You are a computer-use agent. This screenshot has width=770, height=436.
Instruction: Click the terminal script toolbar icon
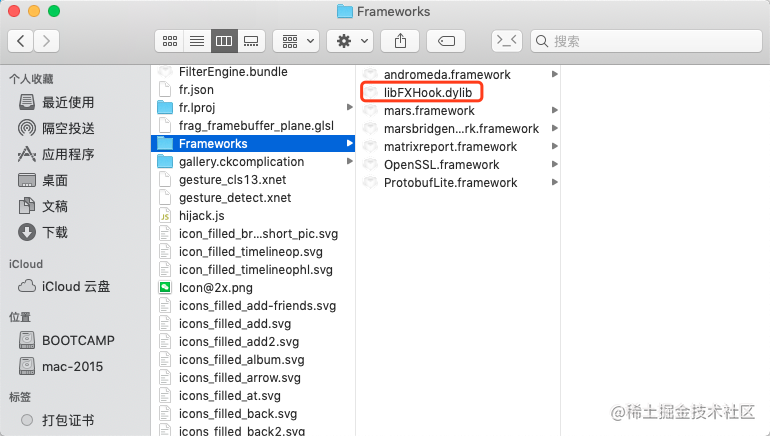pyautogui.click(x=507, y=41)
